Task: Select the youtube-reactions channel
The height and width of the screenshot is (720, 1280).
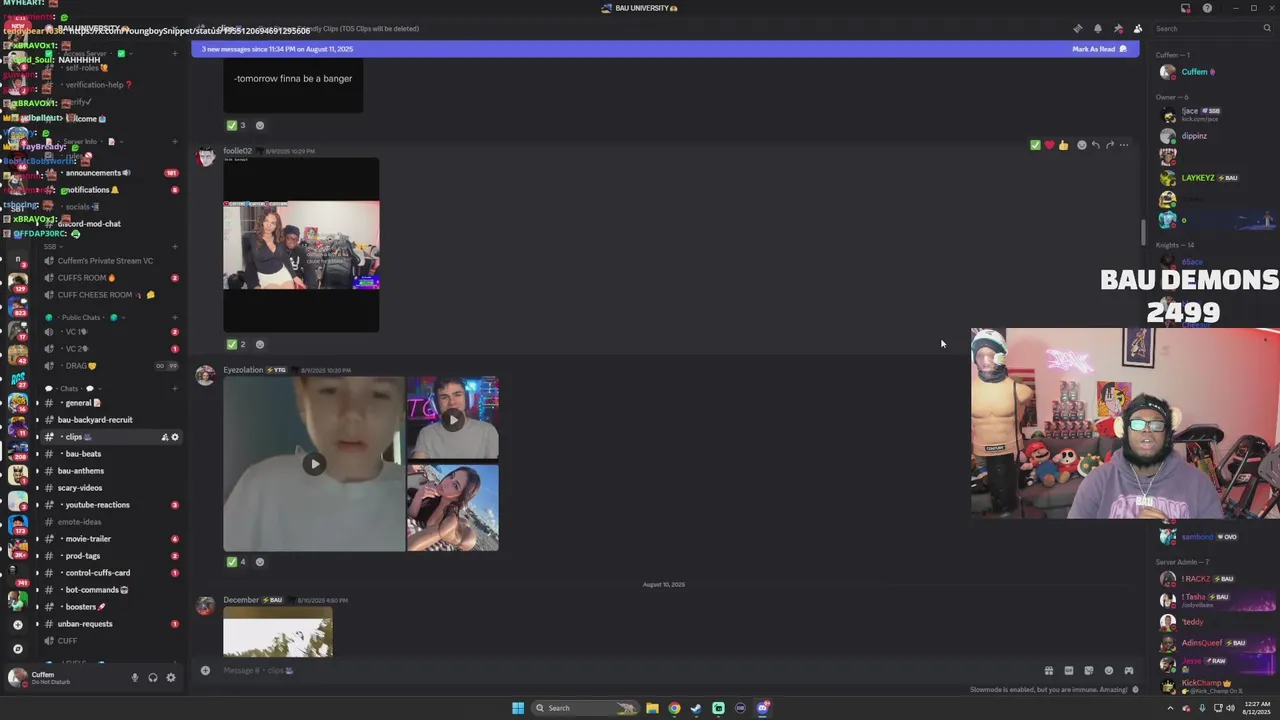Action: pos(110,505)
